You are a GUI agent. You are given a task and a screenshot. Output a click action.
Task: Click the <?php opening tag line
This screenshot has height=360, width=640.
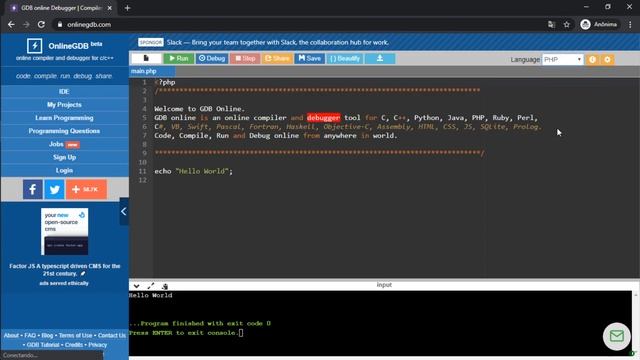[x=165, y=82]
